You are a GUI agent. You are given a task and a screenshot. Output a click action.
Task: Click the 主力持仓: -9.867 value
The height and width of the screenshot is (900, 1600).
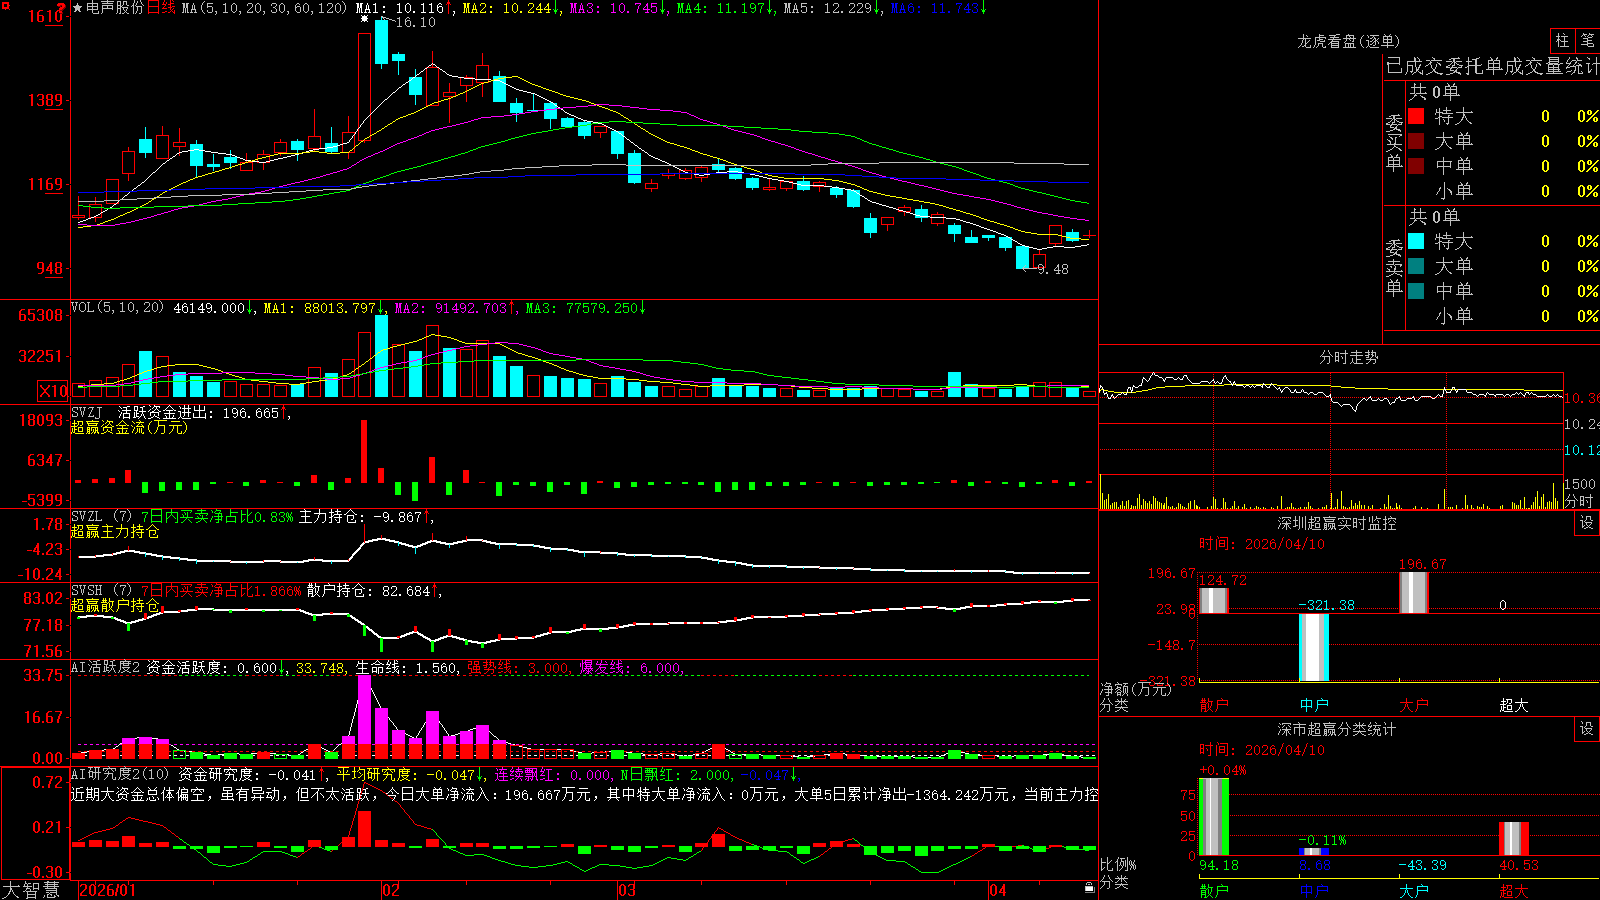point(360,516)
